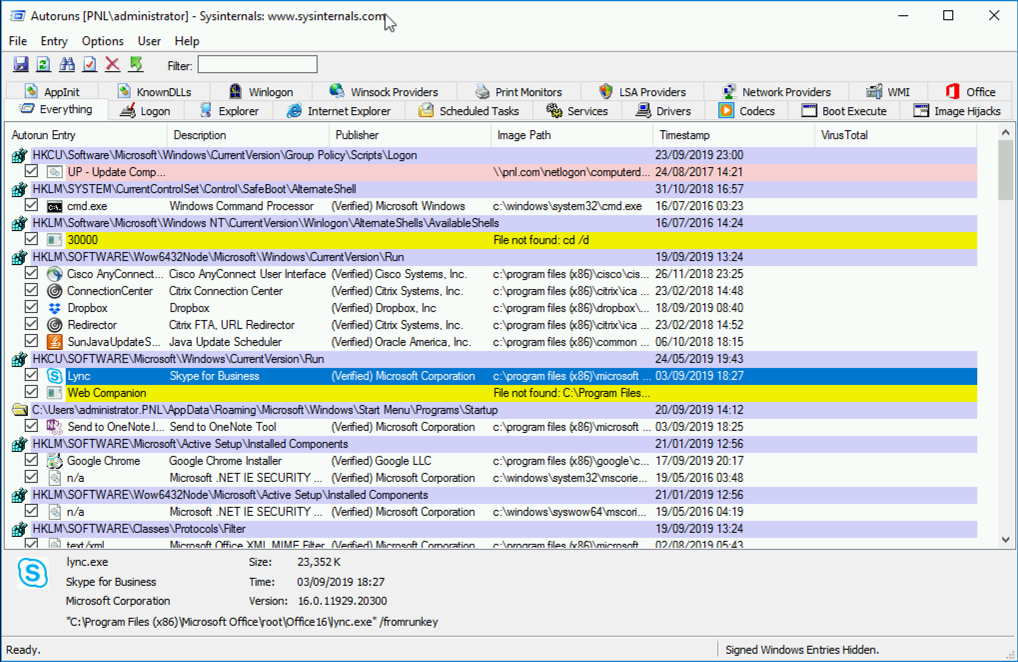Open the Help menu
The height and width of the screenshot is (662, 1018).
click(187, 41)
